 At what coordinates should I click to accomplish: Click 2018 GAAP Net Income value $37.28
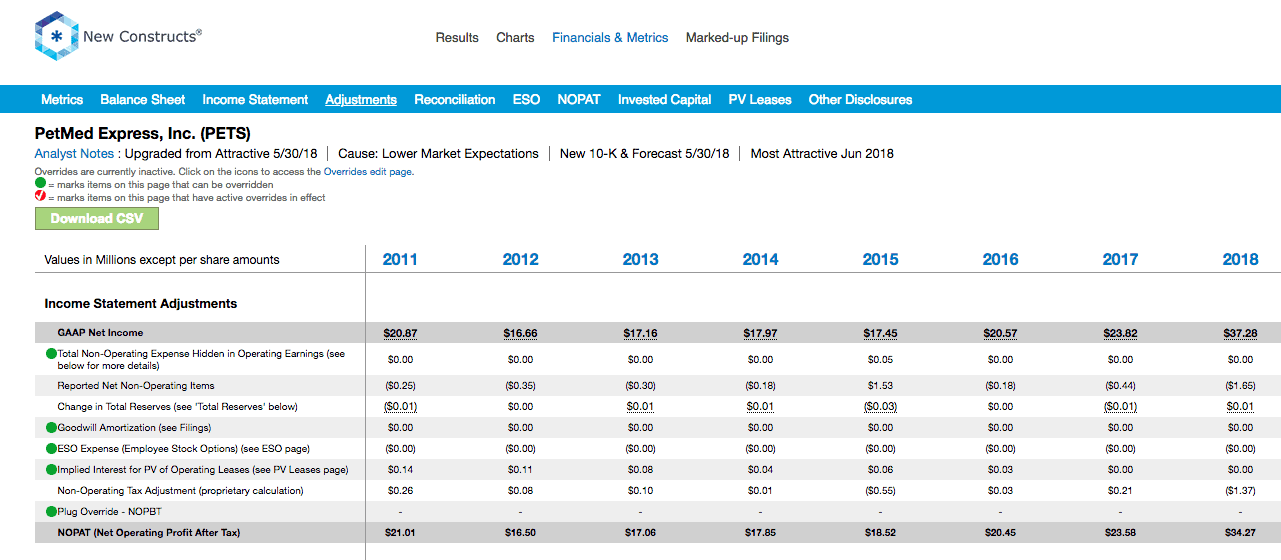(1240, 333)
